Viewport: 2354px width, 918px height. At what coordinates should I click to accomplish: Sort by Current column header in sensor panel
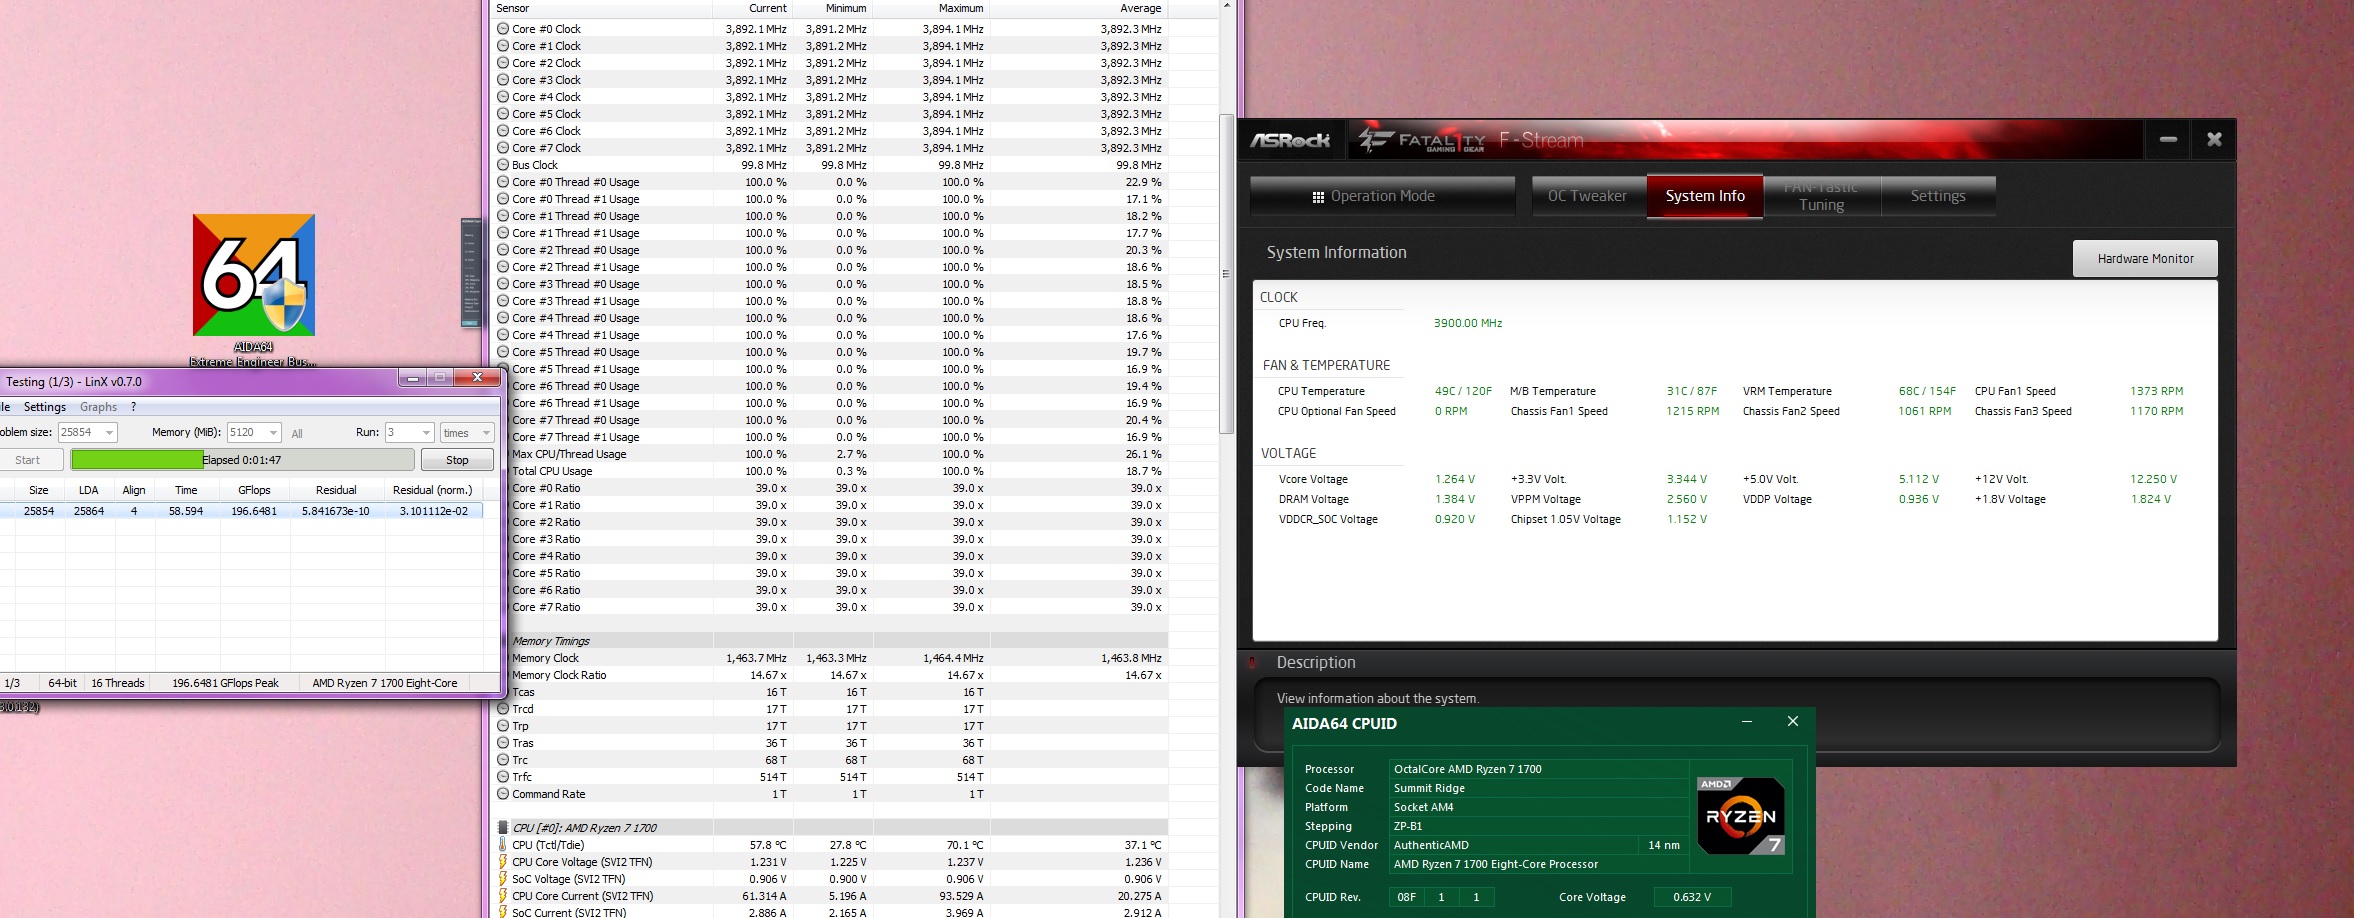coord(753,8)
